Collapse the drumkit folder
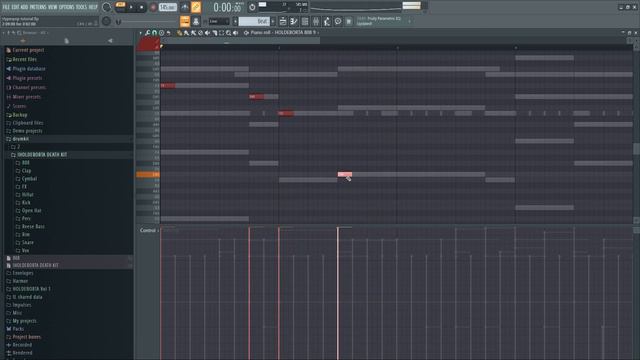 point(20,139)
